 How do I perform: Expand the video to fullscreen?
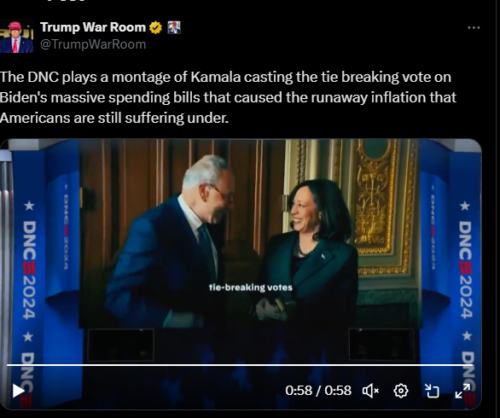tap(463, 391)
